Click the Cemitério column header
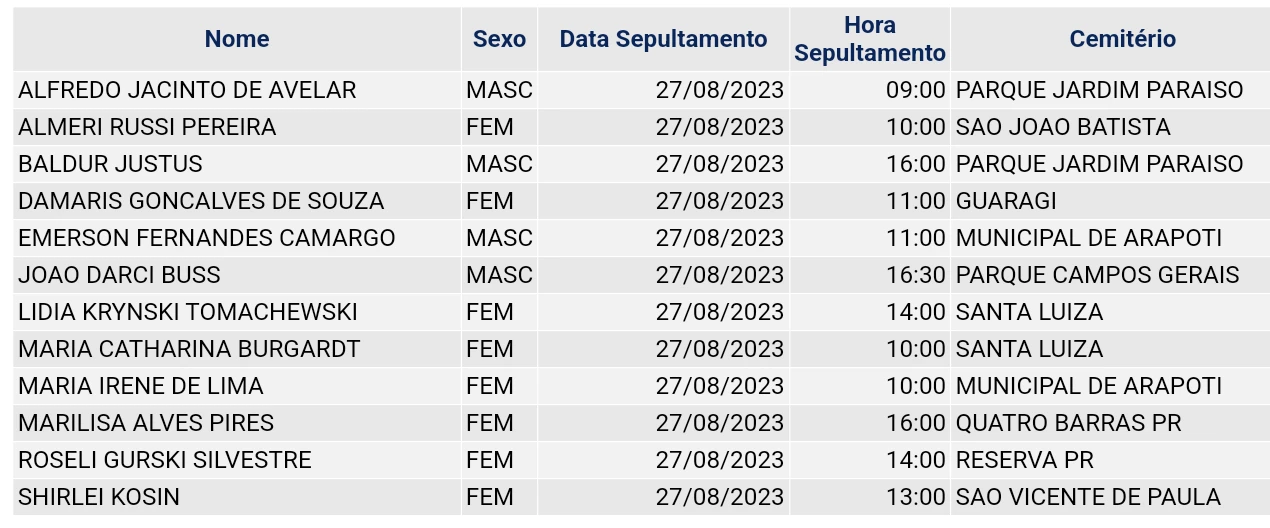Screen dimensions: 1270x528 1122,39
